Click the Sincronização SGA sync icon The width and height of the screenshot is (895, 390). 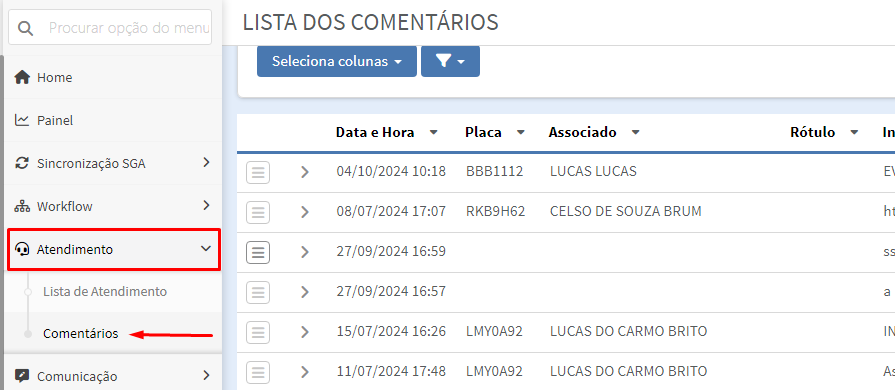tap(22, 163)
